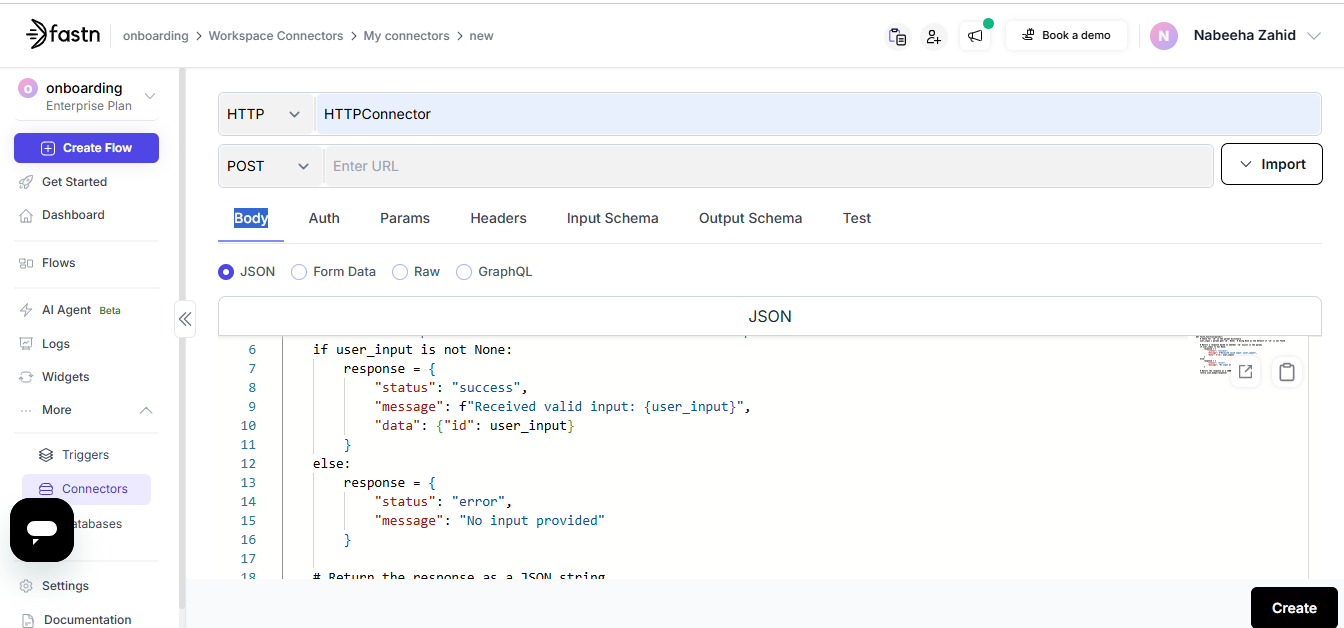Collapse the More section in sidebar
This screenshot has width=1344, height=628.
pyautogui.click(x=145, y=410)
